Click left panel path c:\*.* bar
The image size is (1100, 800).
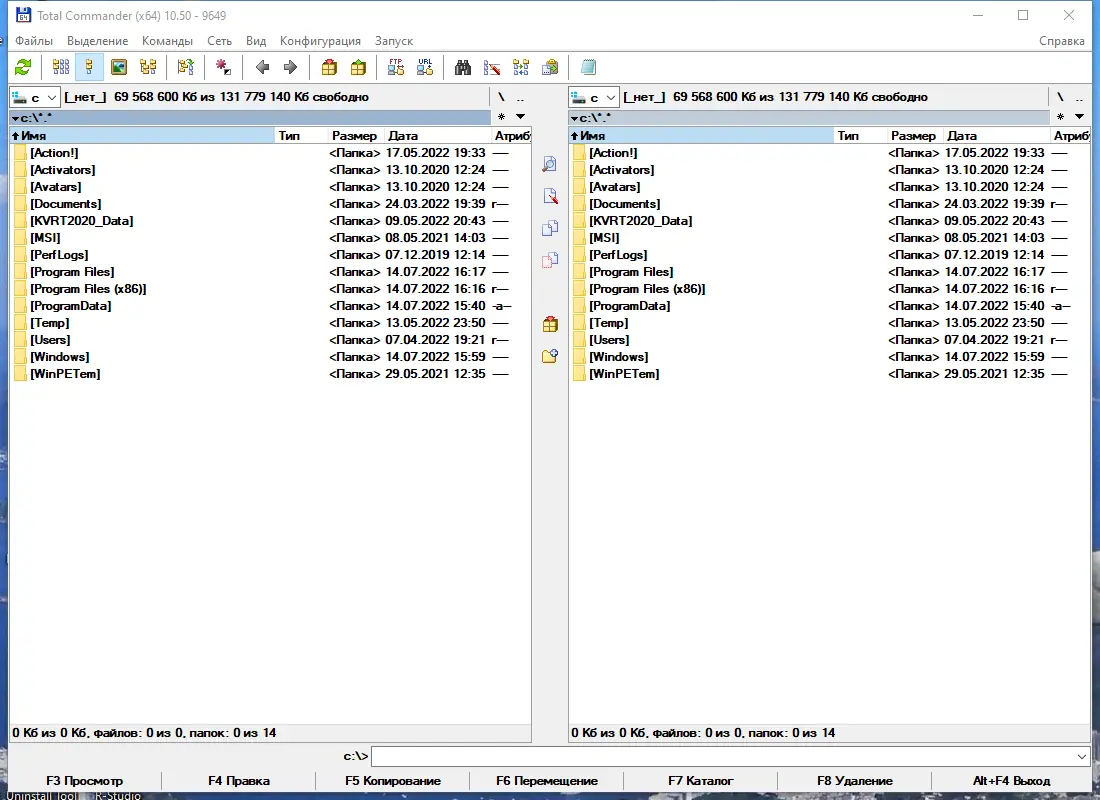click(250, 117)
